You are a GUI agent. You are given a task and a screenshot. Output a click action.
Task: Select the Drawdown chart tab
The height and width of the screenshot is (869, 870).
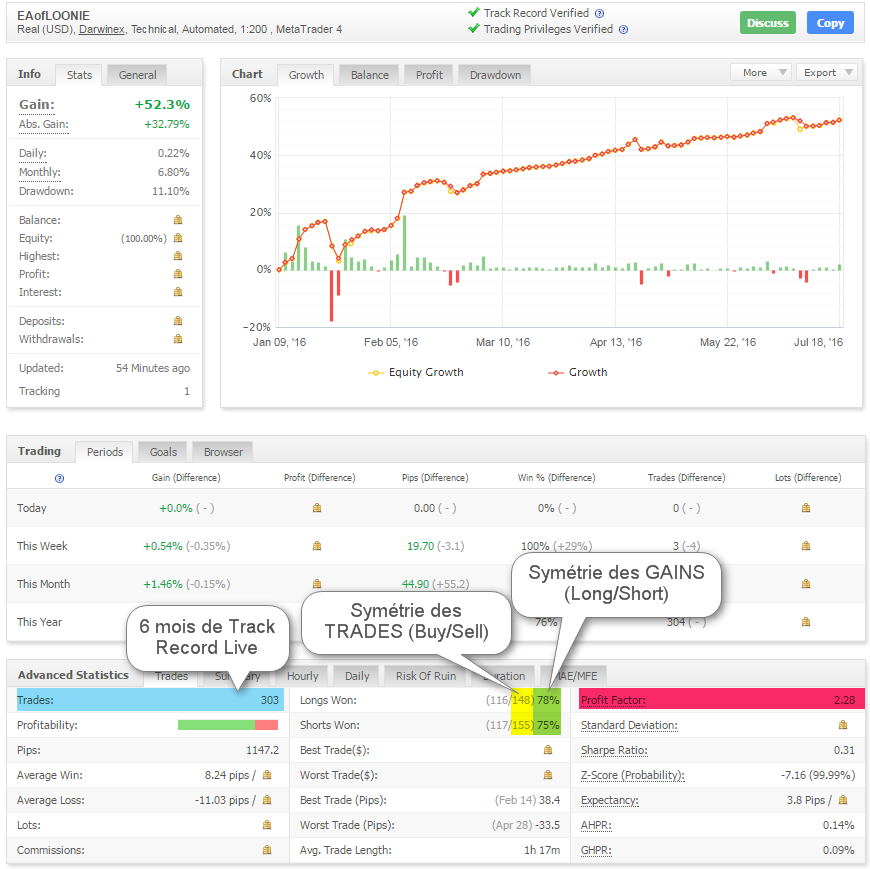[x=495, y=75]
